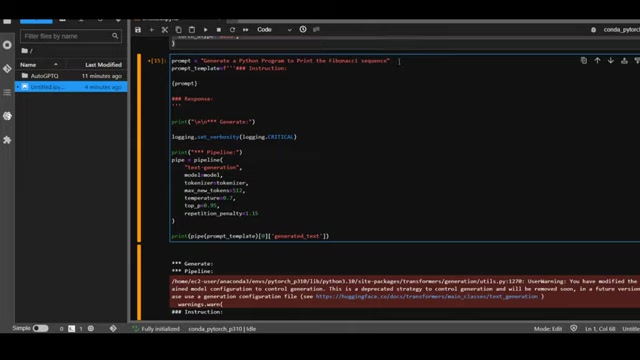640x360 pixels.
Task: Open the huggingface text_generation docs link
Action: click(427, 297)
